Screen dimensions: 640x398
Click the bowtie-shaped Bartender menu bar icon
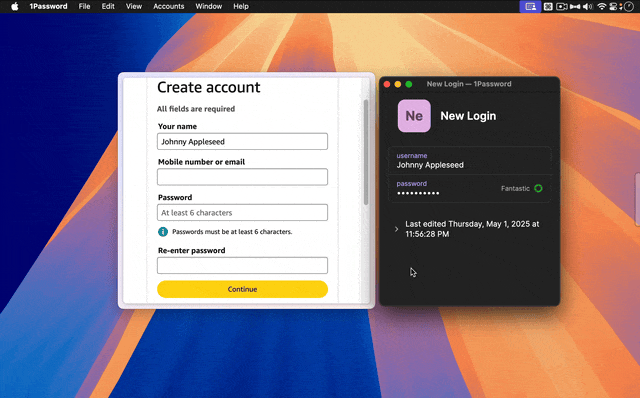[x=575, y=7]
